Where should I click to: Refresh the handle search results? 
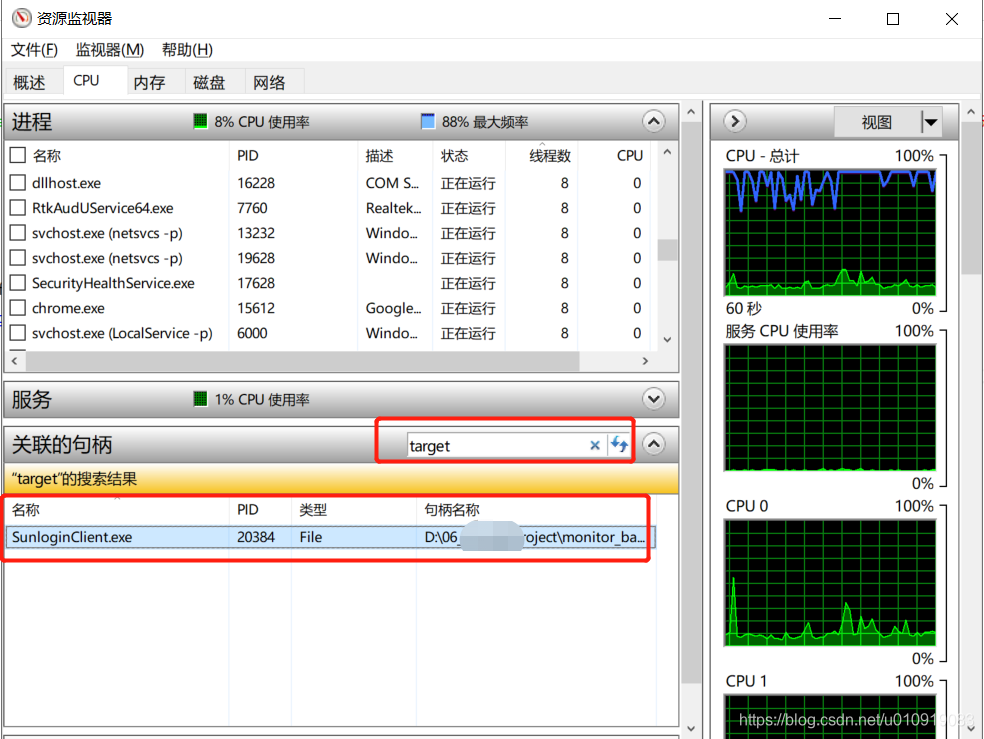619,445
